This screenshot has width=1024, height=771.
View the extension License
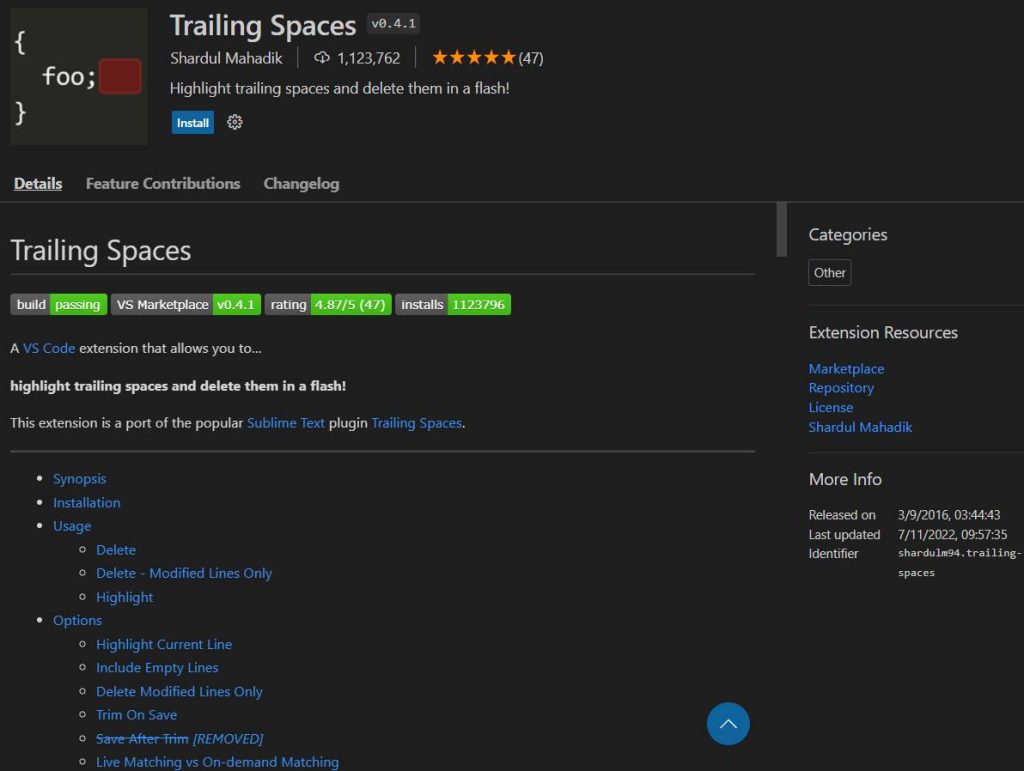830,407
